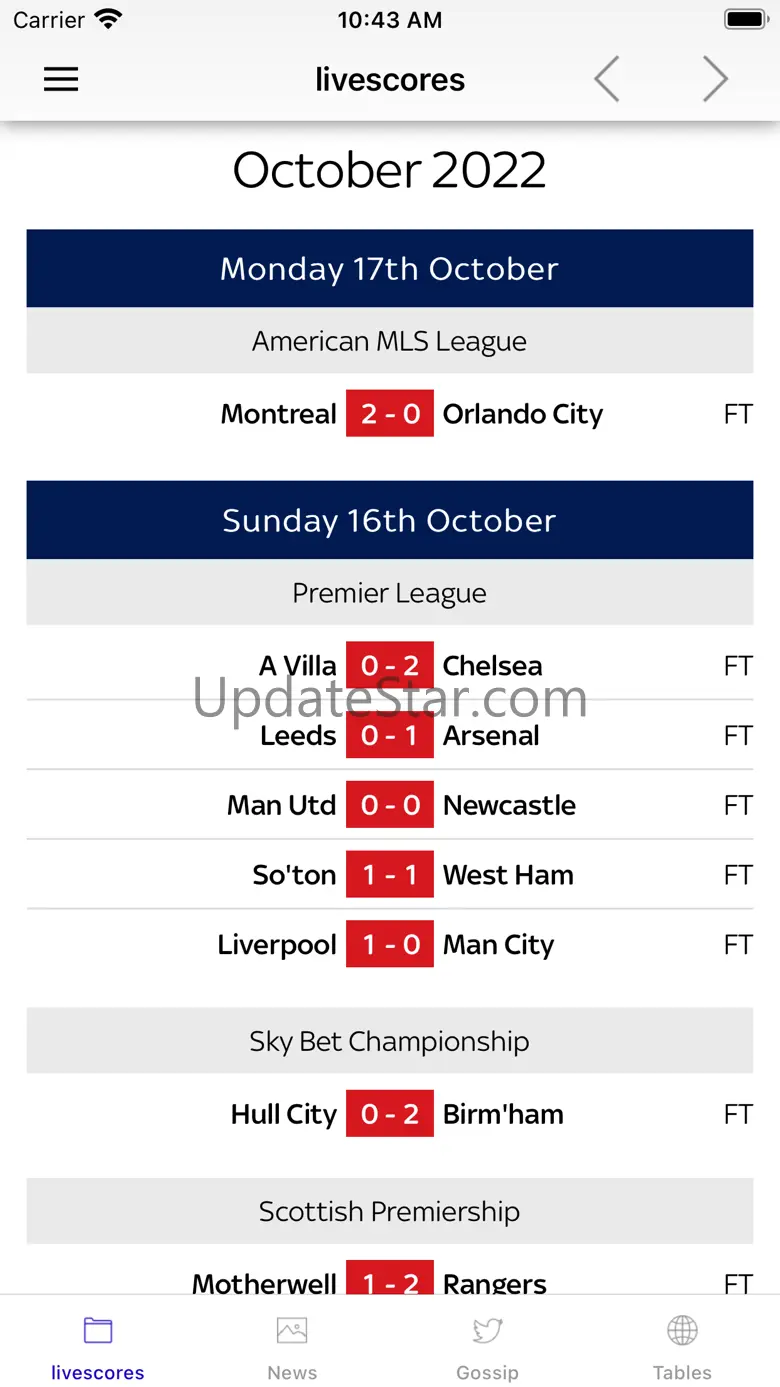This screenshot has width=780, height=1387.
Task: Open the News picture icon tab
Action: 292,1330
